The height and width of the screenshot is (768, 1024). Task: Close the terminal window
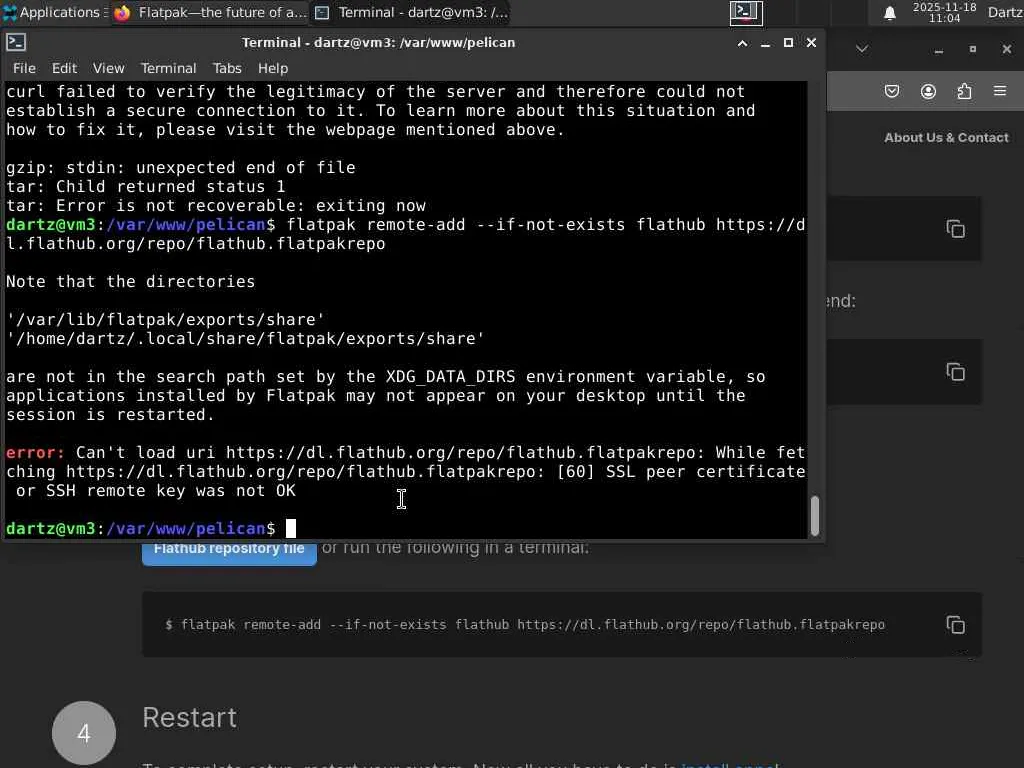[811, 42]
